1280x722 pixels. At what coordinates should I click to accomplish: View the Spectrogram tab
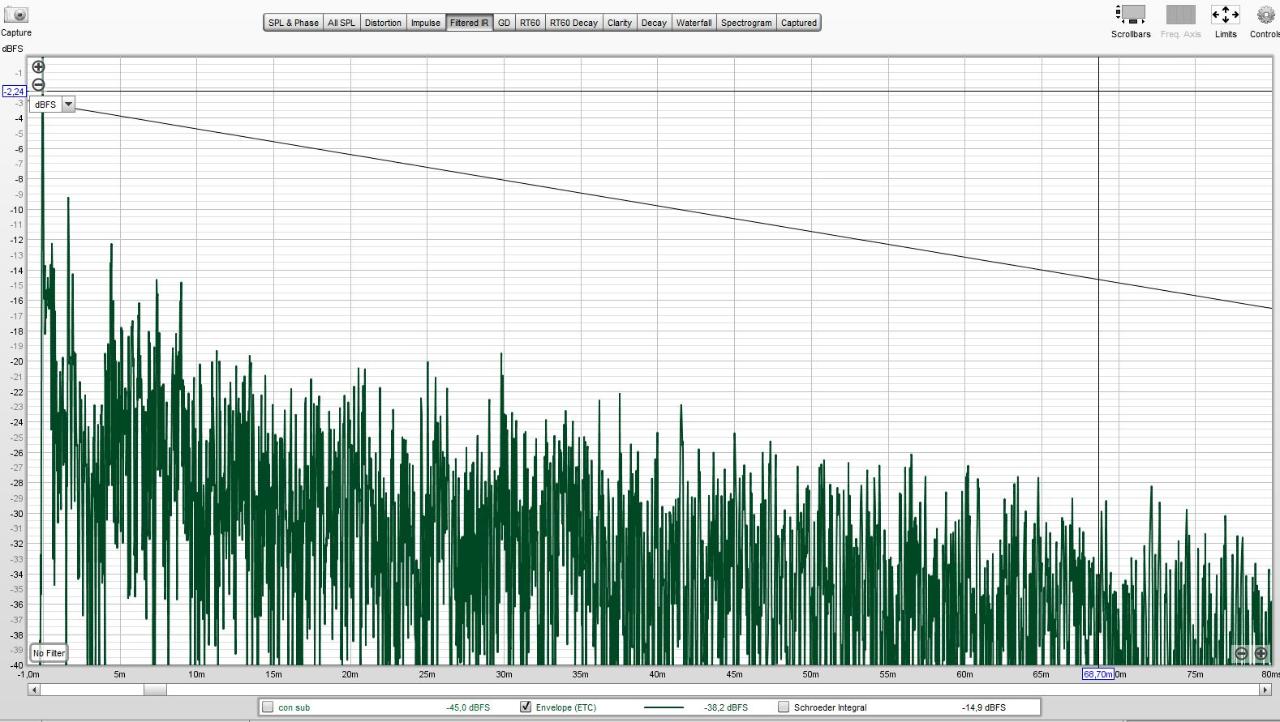point(747,23)
